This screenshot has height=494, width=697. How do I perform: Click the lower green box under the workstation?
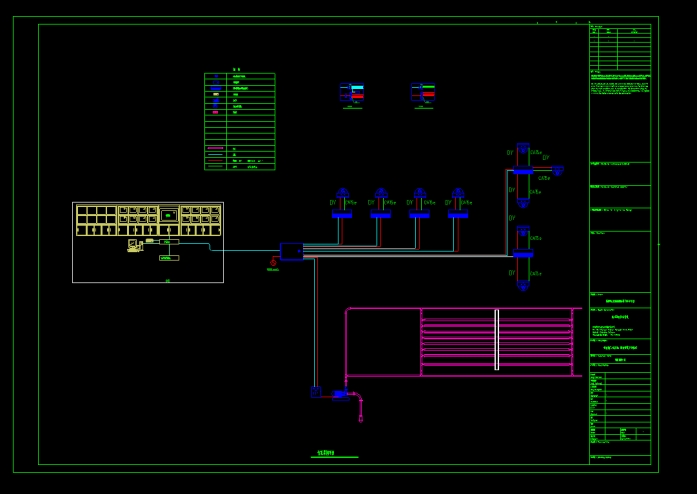click(169, 258)
